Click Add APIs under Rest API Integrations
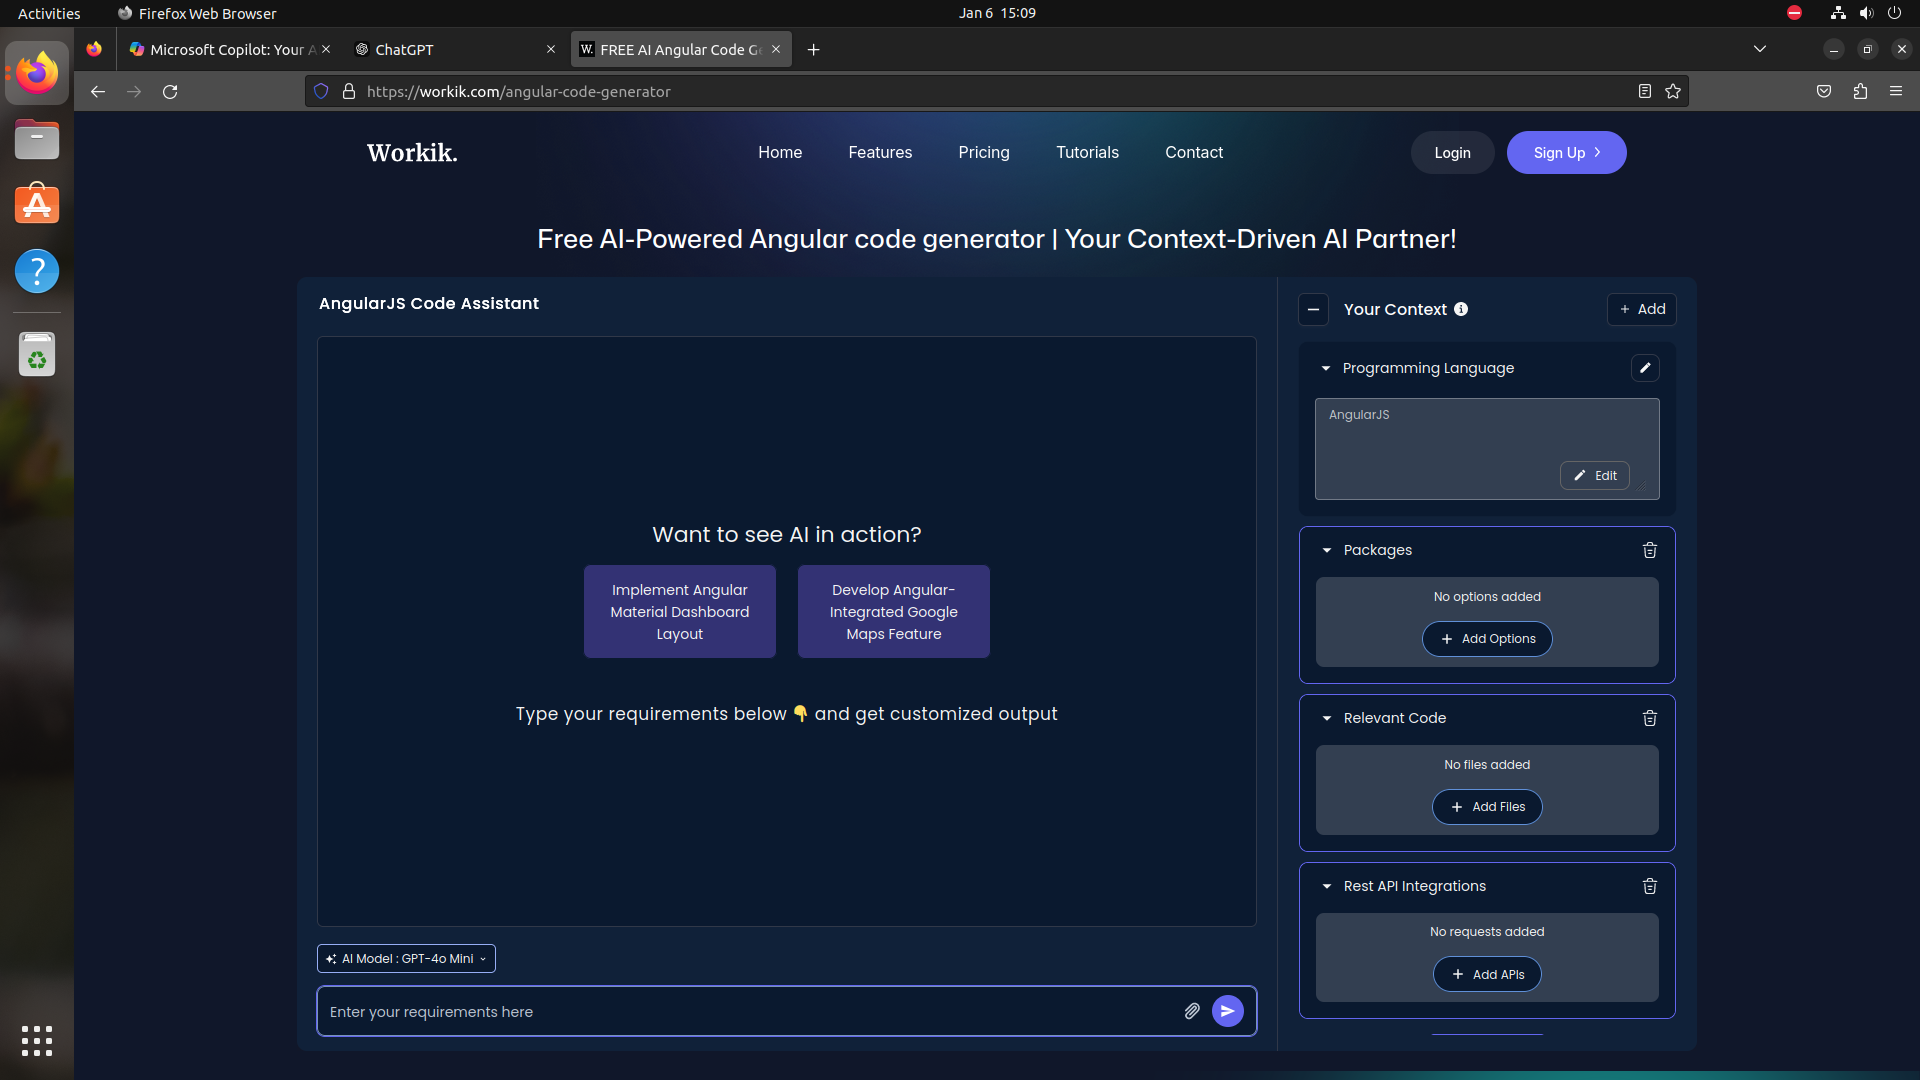The width and height of the screenshot is (1920, 1080). pos(1487,974)
